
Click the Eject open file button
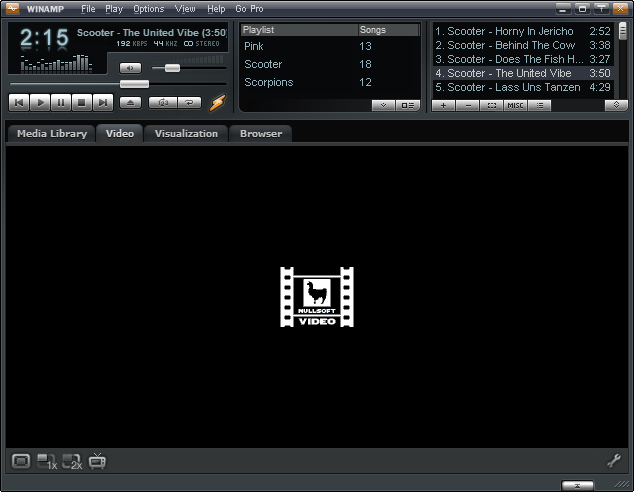[x=130, y=103]
